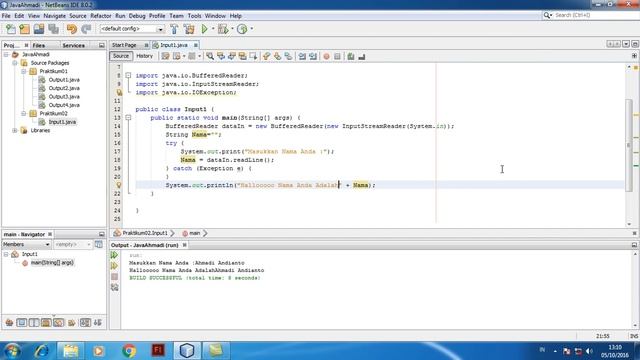640x360 pixels.
Task: Select main(String[] args) in Navigator
Action: (52, 263)
